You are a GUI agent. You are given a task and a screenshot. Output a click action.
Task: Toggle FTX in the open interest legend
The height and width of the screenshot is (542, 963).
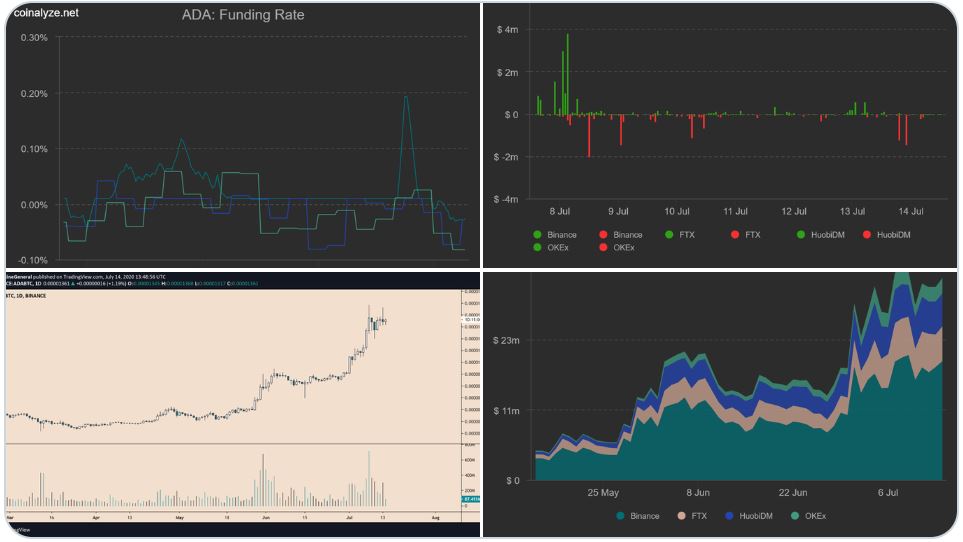692,516
